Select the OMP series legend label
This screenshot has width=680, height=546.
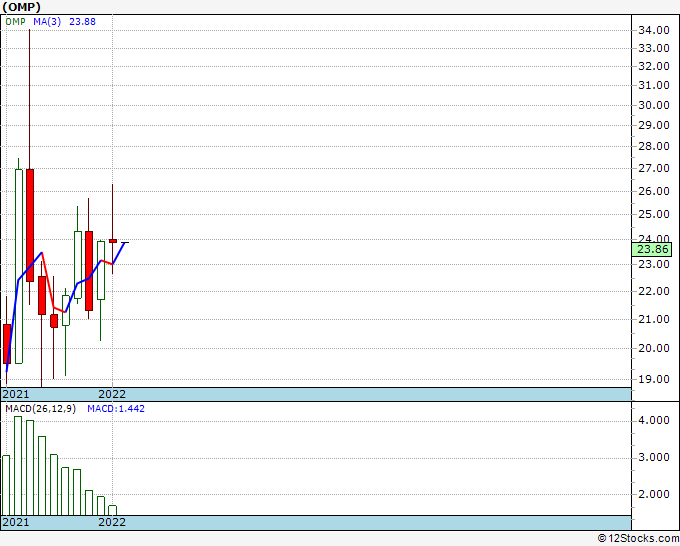point(16,22)
